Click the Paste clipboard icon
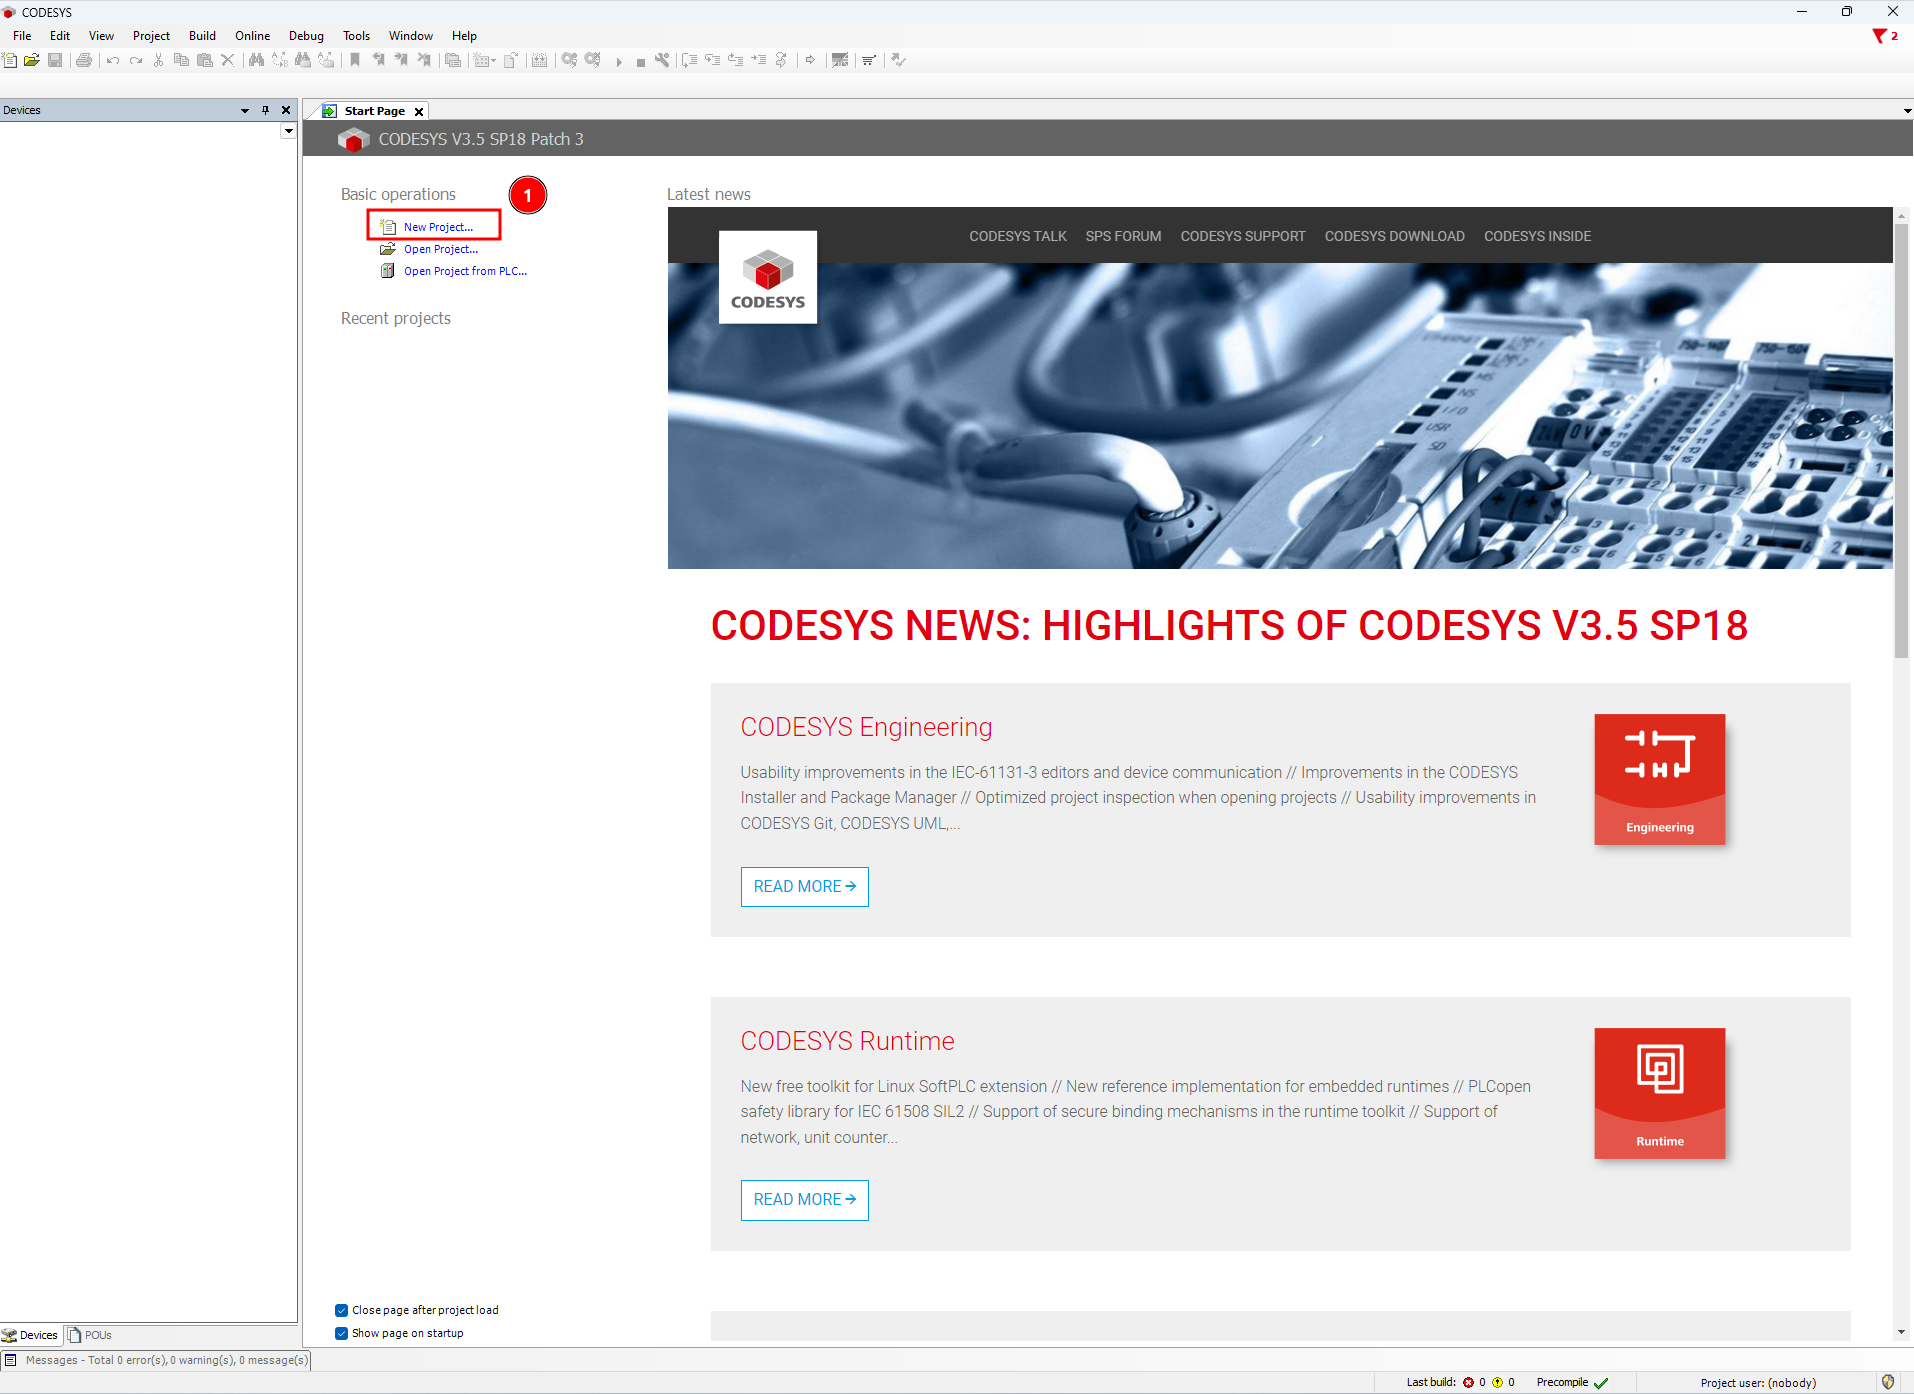This screenshot has height=1394, width=1914. pyautogui.click(x=204, y=60)
